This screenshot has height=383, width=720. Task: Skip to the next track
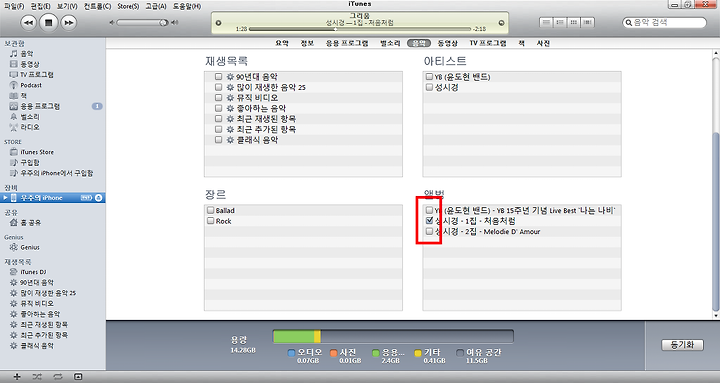click(x=68, y=23)
